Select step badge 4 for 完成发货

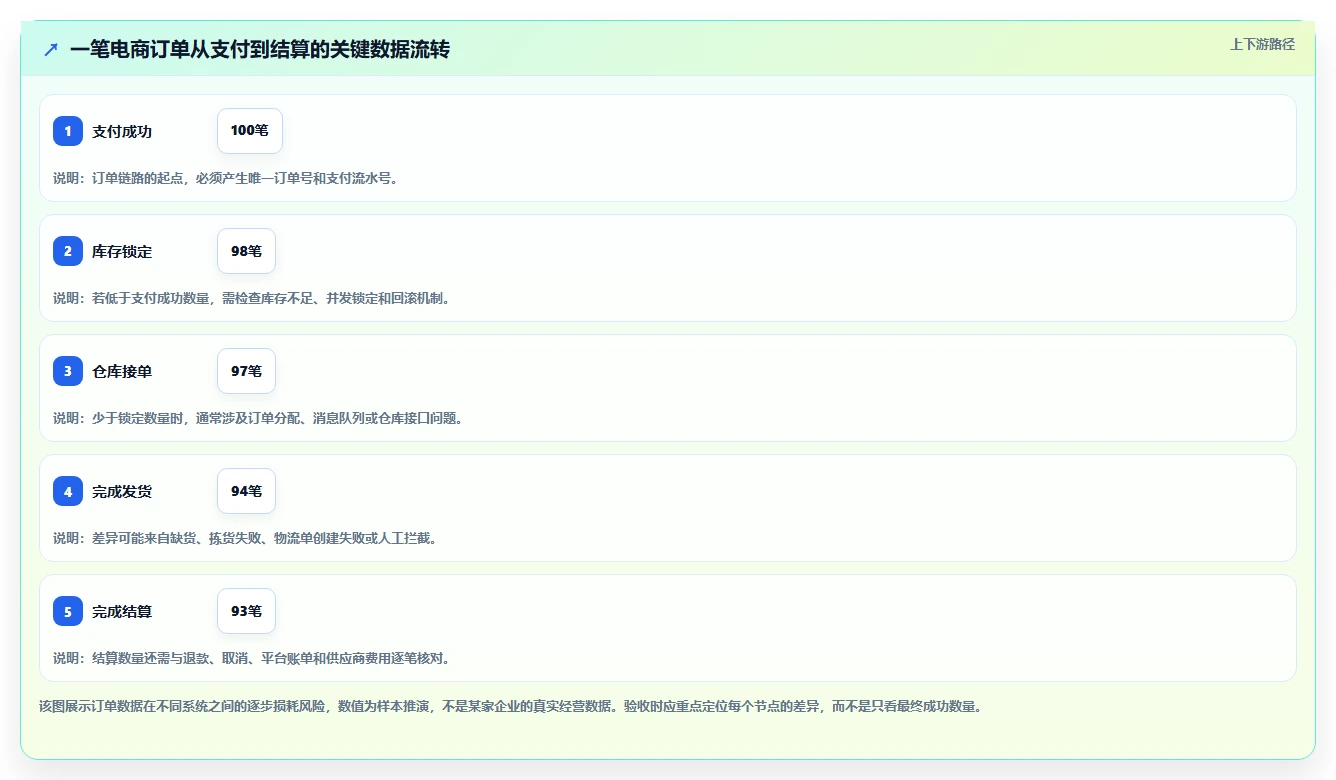tap(68, 491)
